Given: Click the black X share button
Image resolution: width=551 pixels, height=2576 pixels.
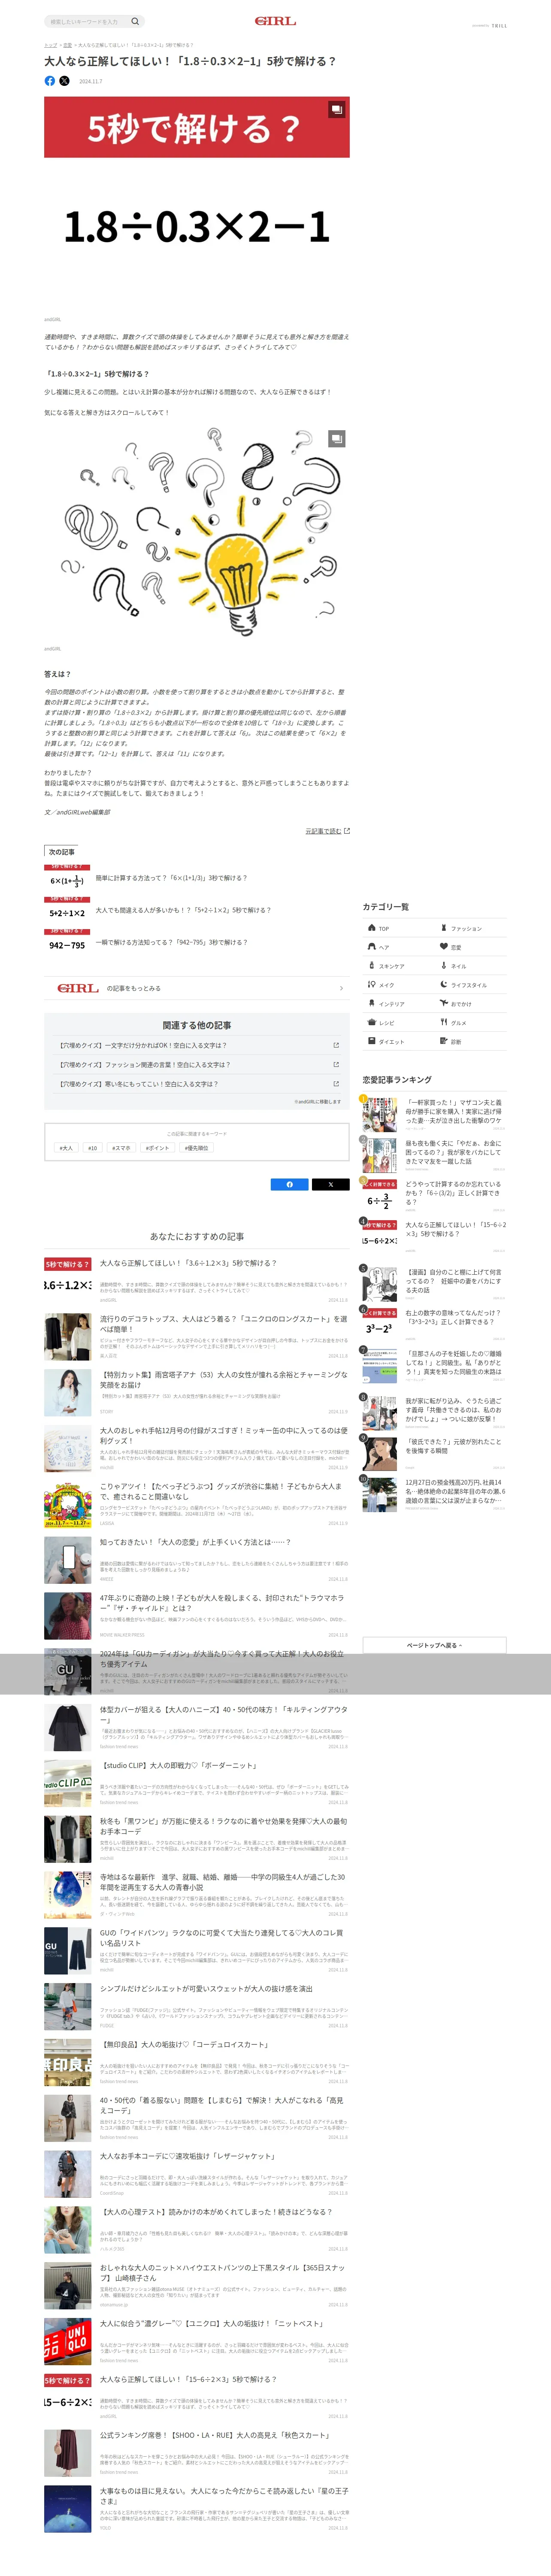Looking at the screenshot, I should coord(330,1184).
